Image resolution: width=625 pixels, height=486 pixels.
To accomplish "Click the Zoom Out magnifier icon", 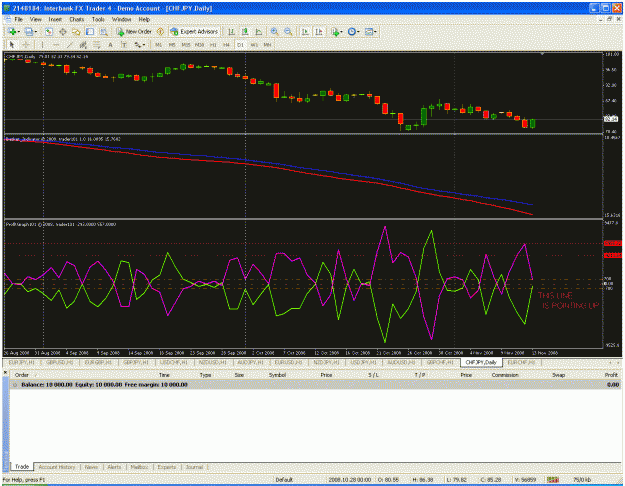I will [288, 31].
